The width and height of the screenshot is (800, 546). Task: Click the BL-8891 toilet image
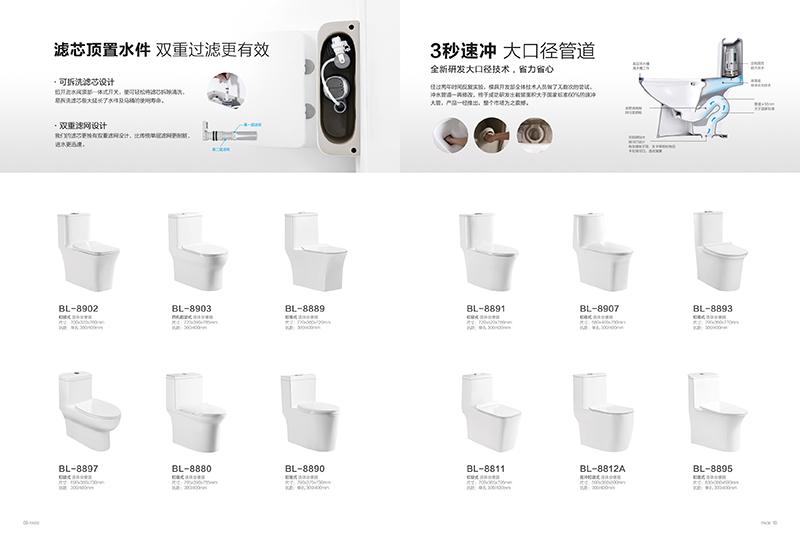coord(488,251)
